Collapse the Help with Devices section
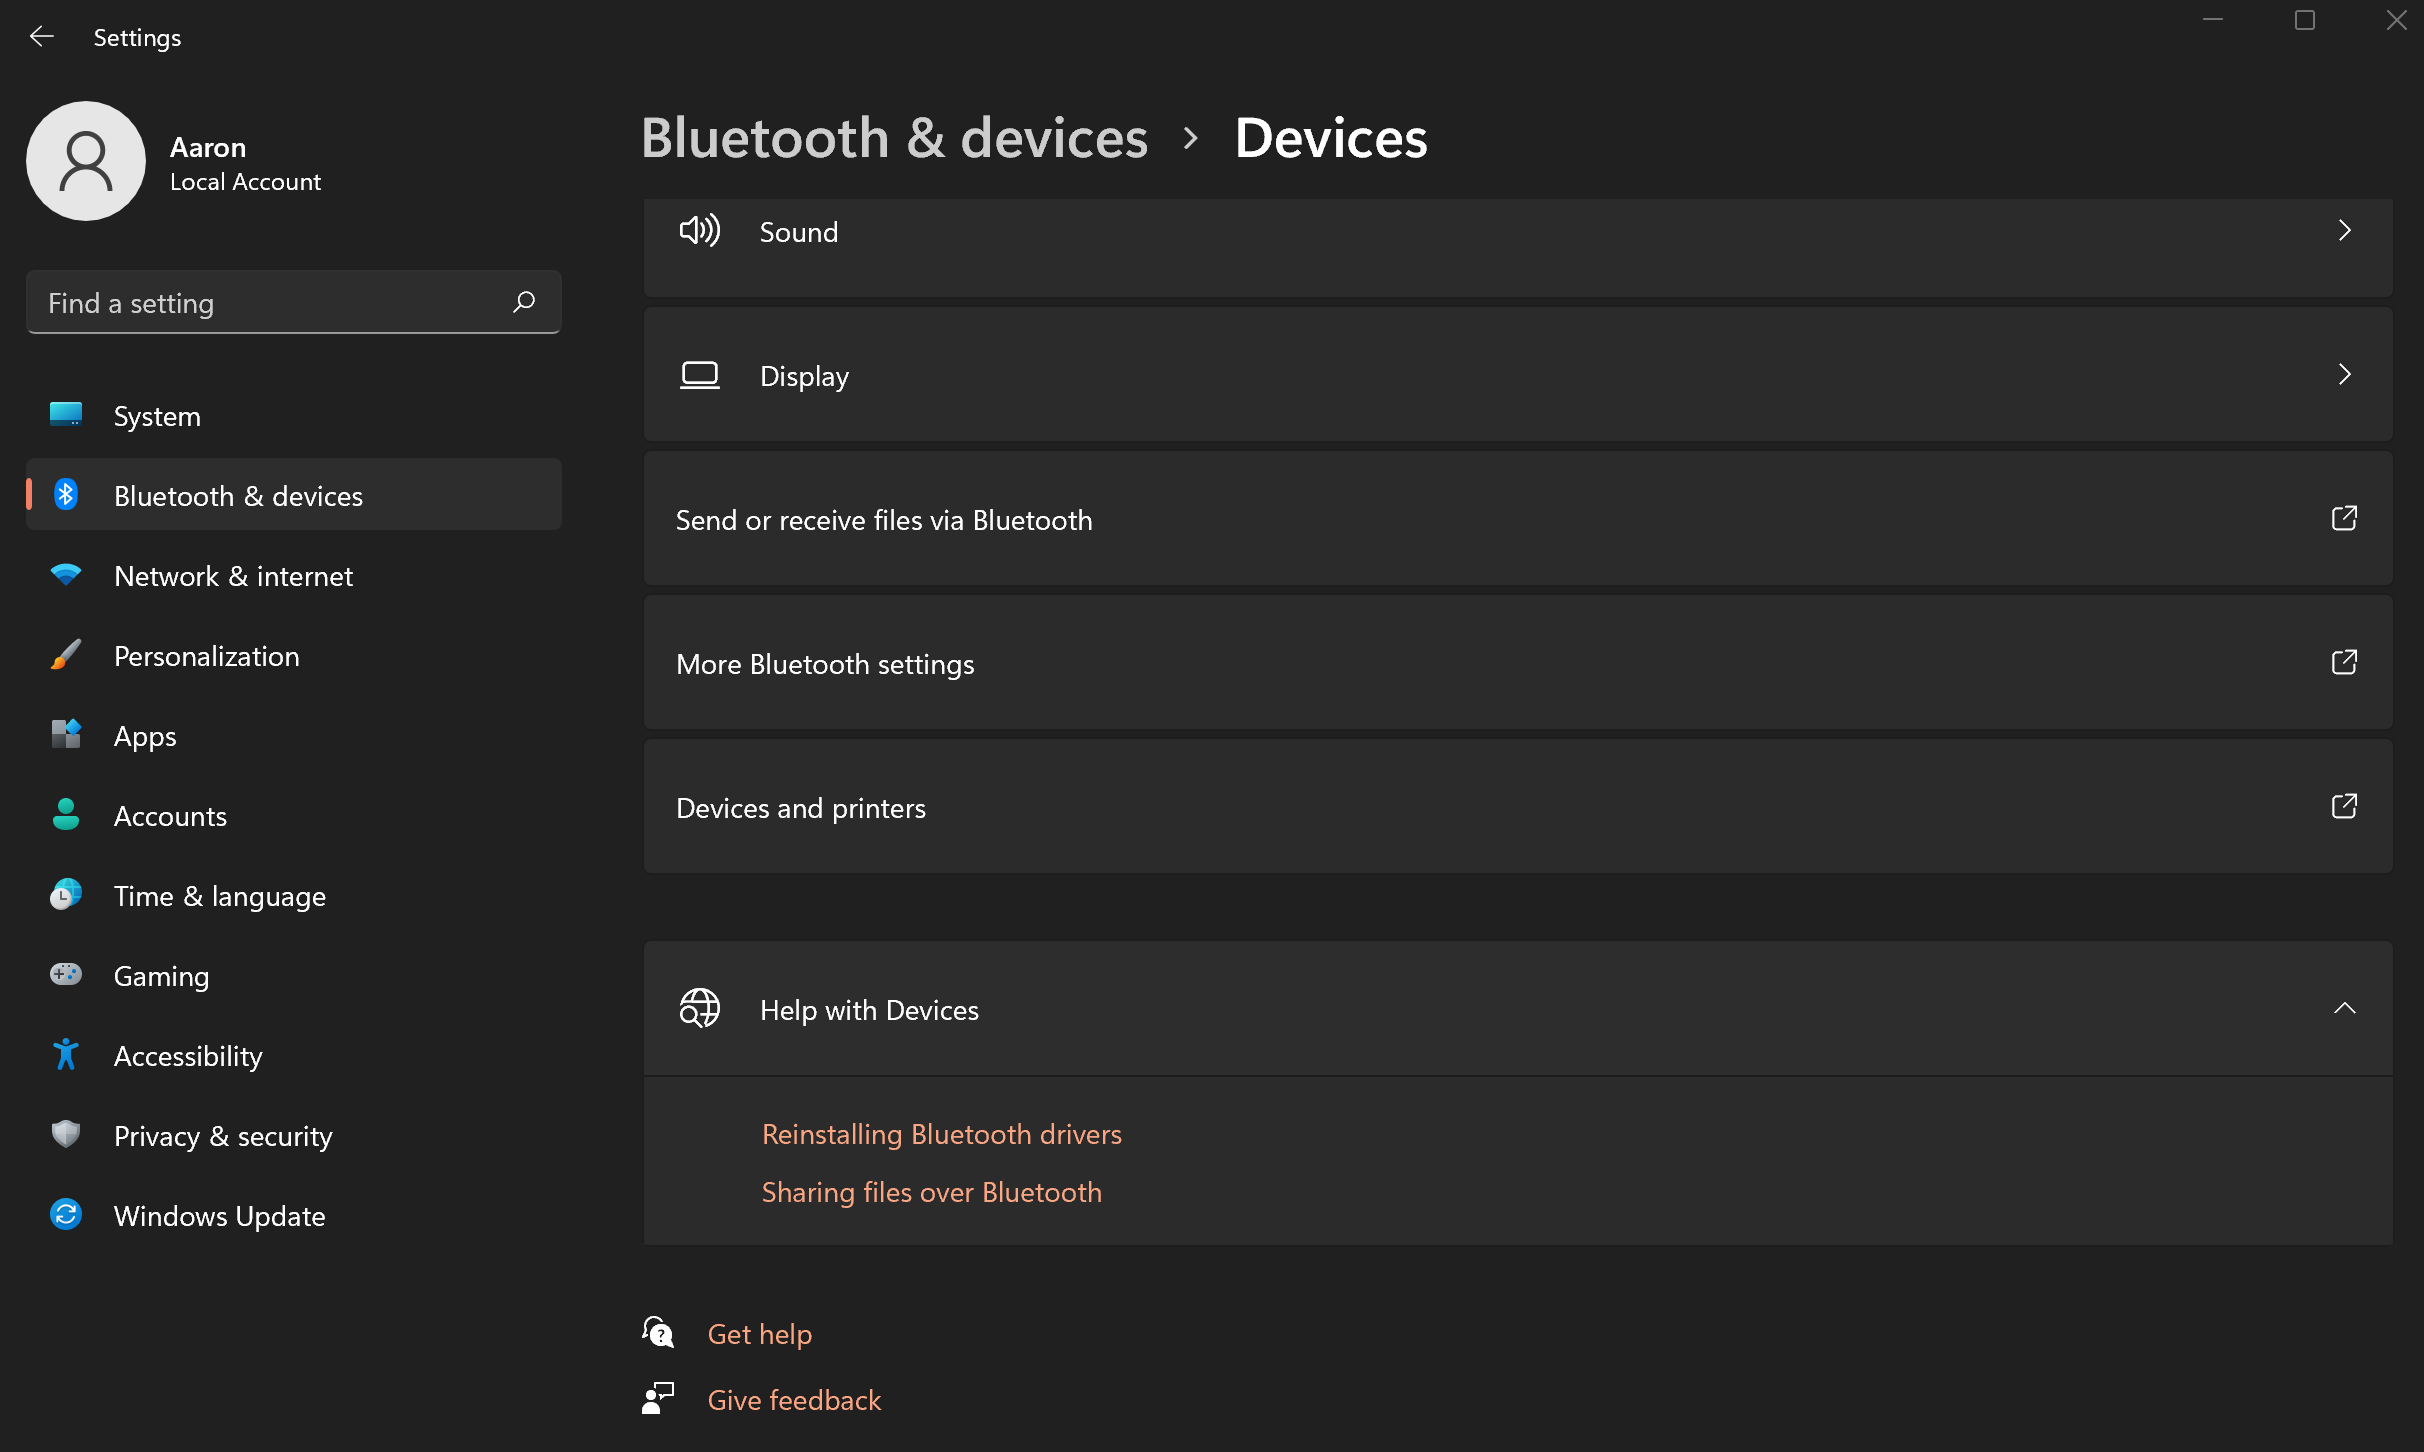 tap(2344, 1009)
